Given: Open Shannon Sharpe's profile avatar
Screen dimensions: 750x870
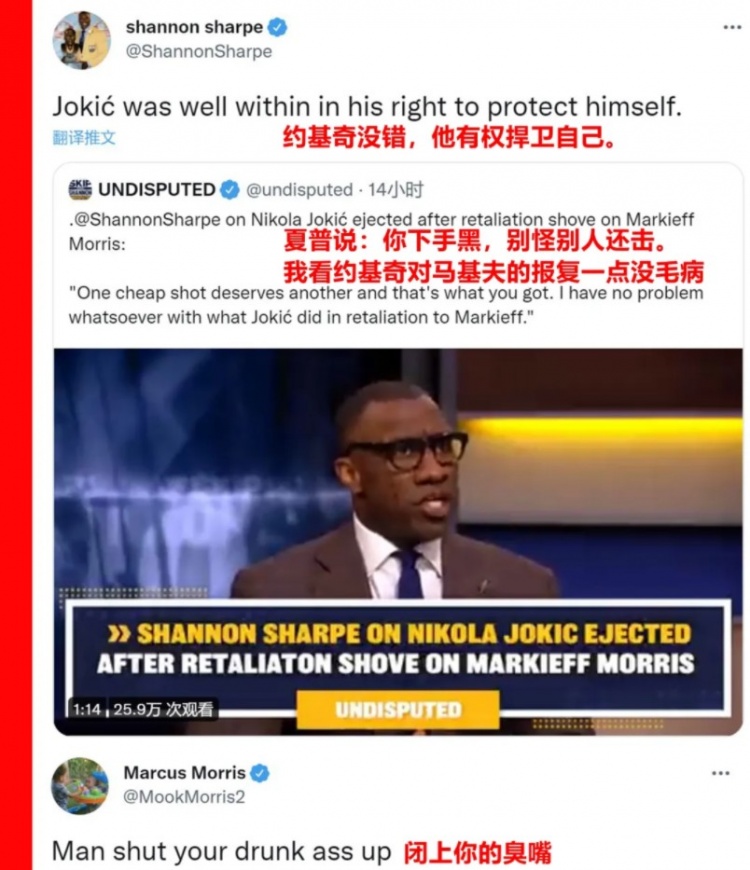Looking at the screenshot, I should pyautogui.click(x=81, y=40).
